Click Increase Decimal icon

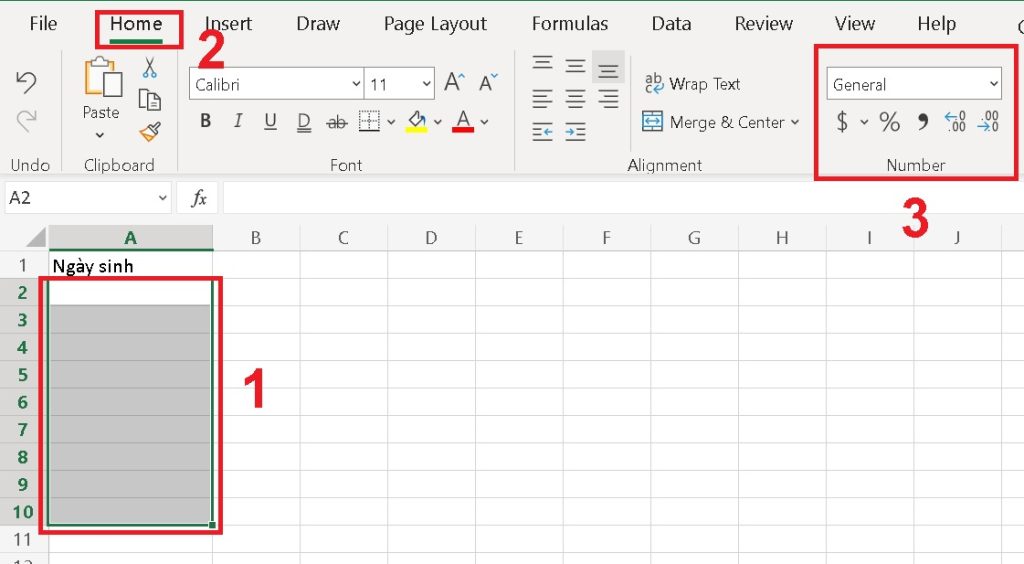point(955,121)
